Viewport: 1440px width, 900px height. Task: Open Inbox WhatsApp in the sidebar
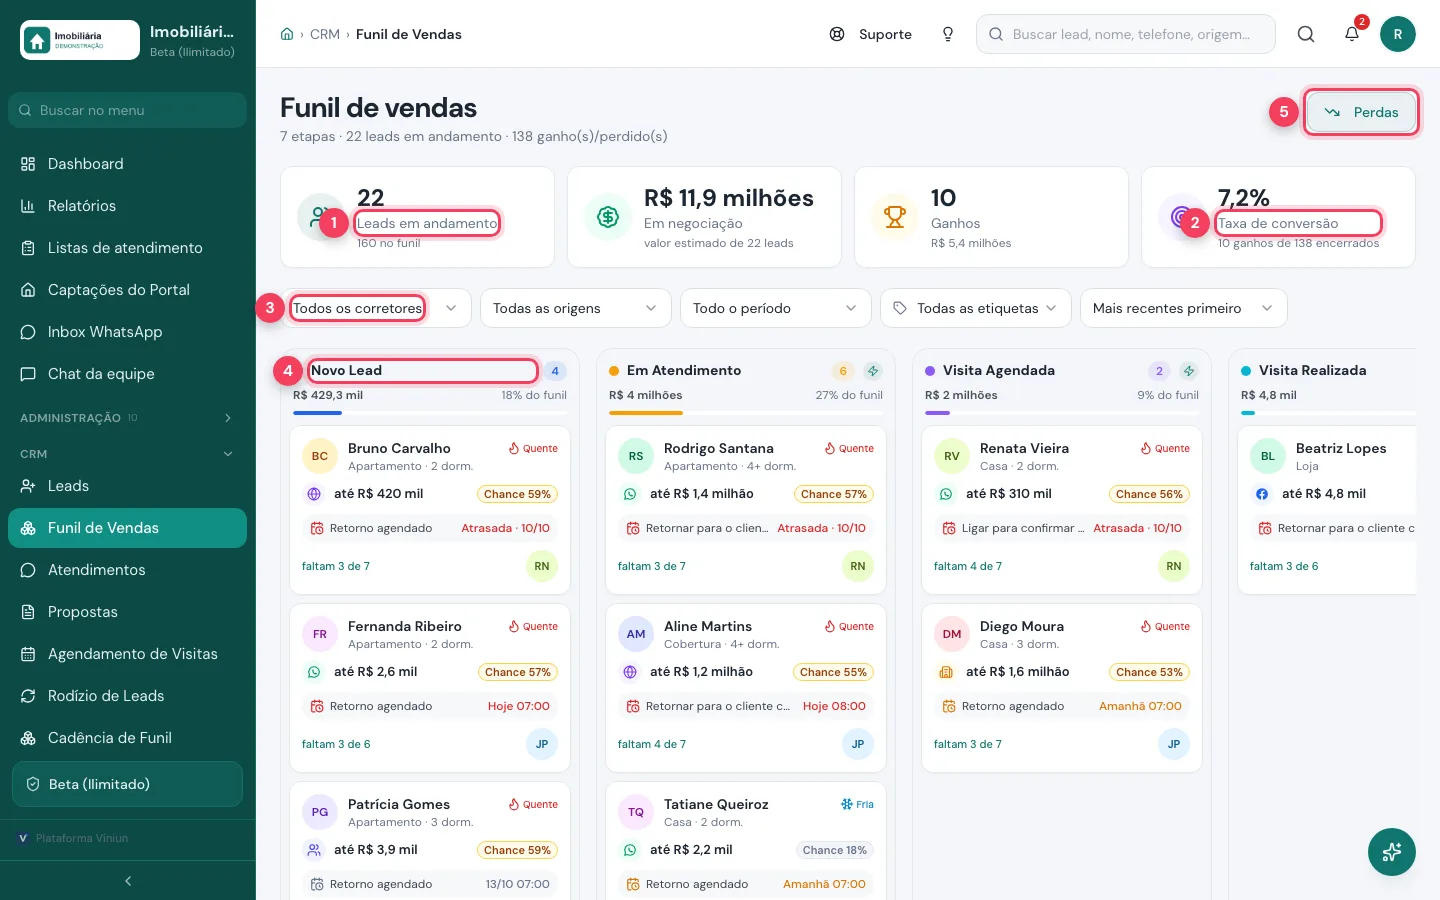(127, 332)
